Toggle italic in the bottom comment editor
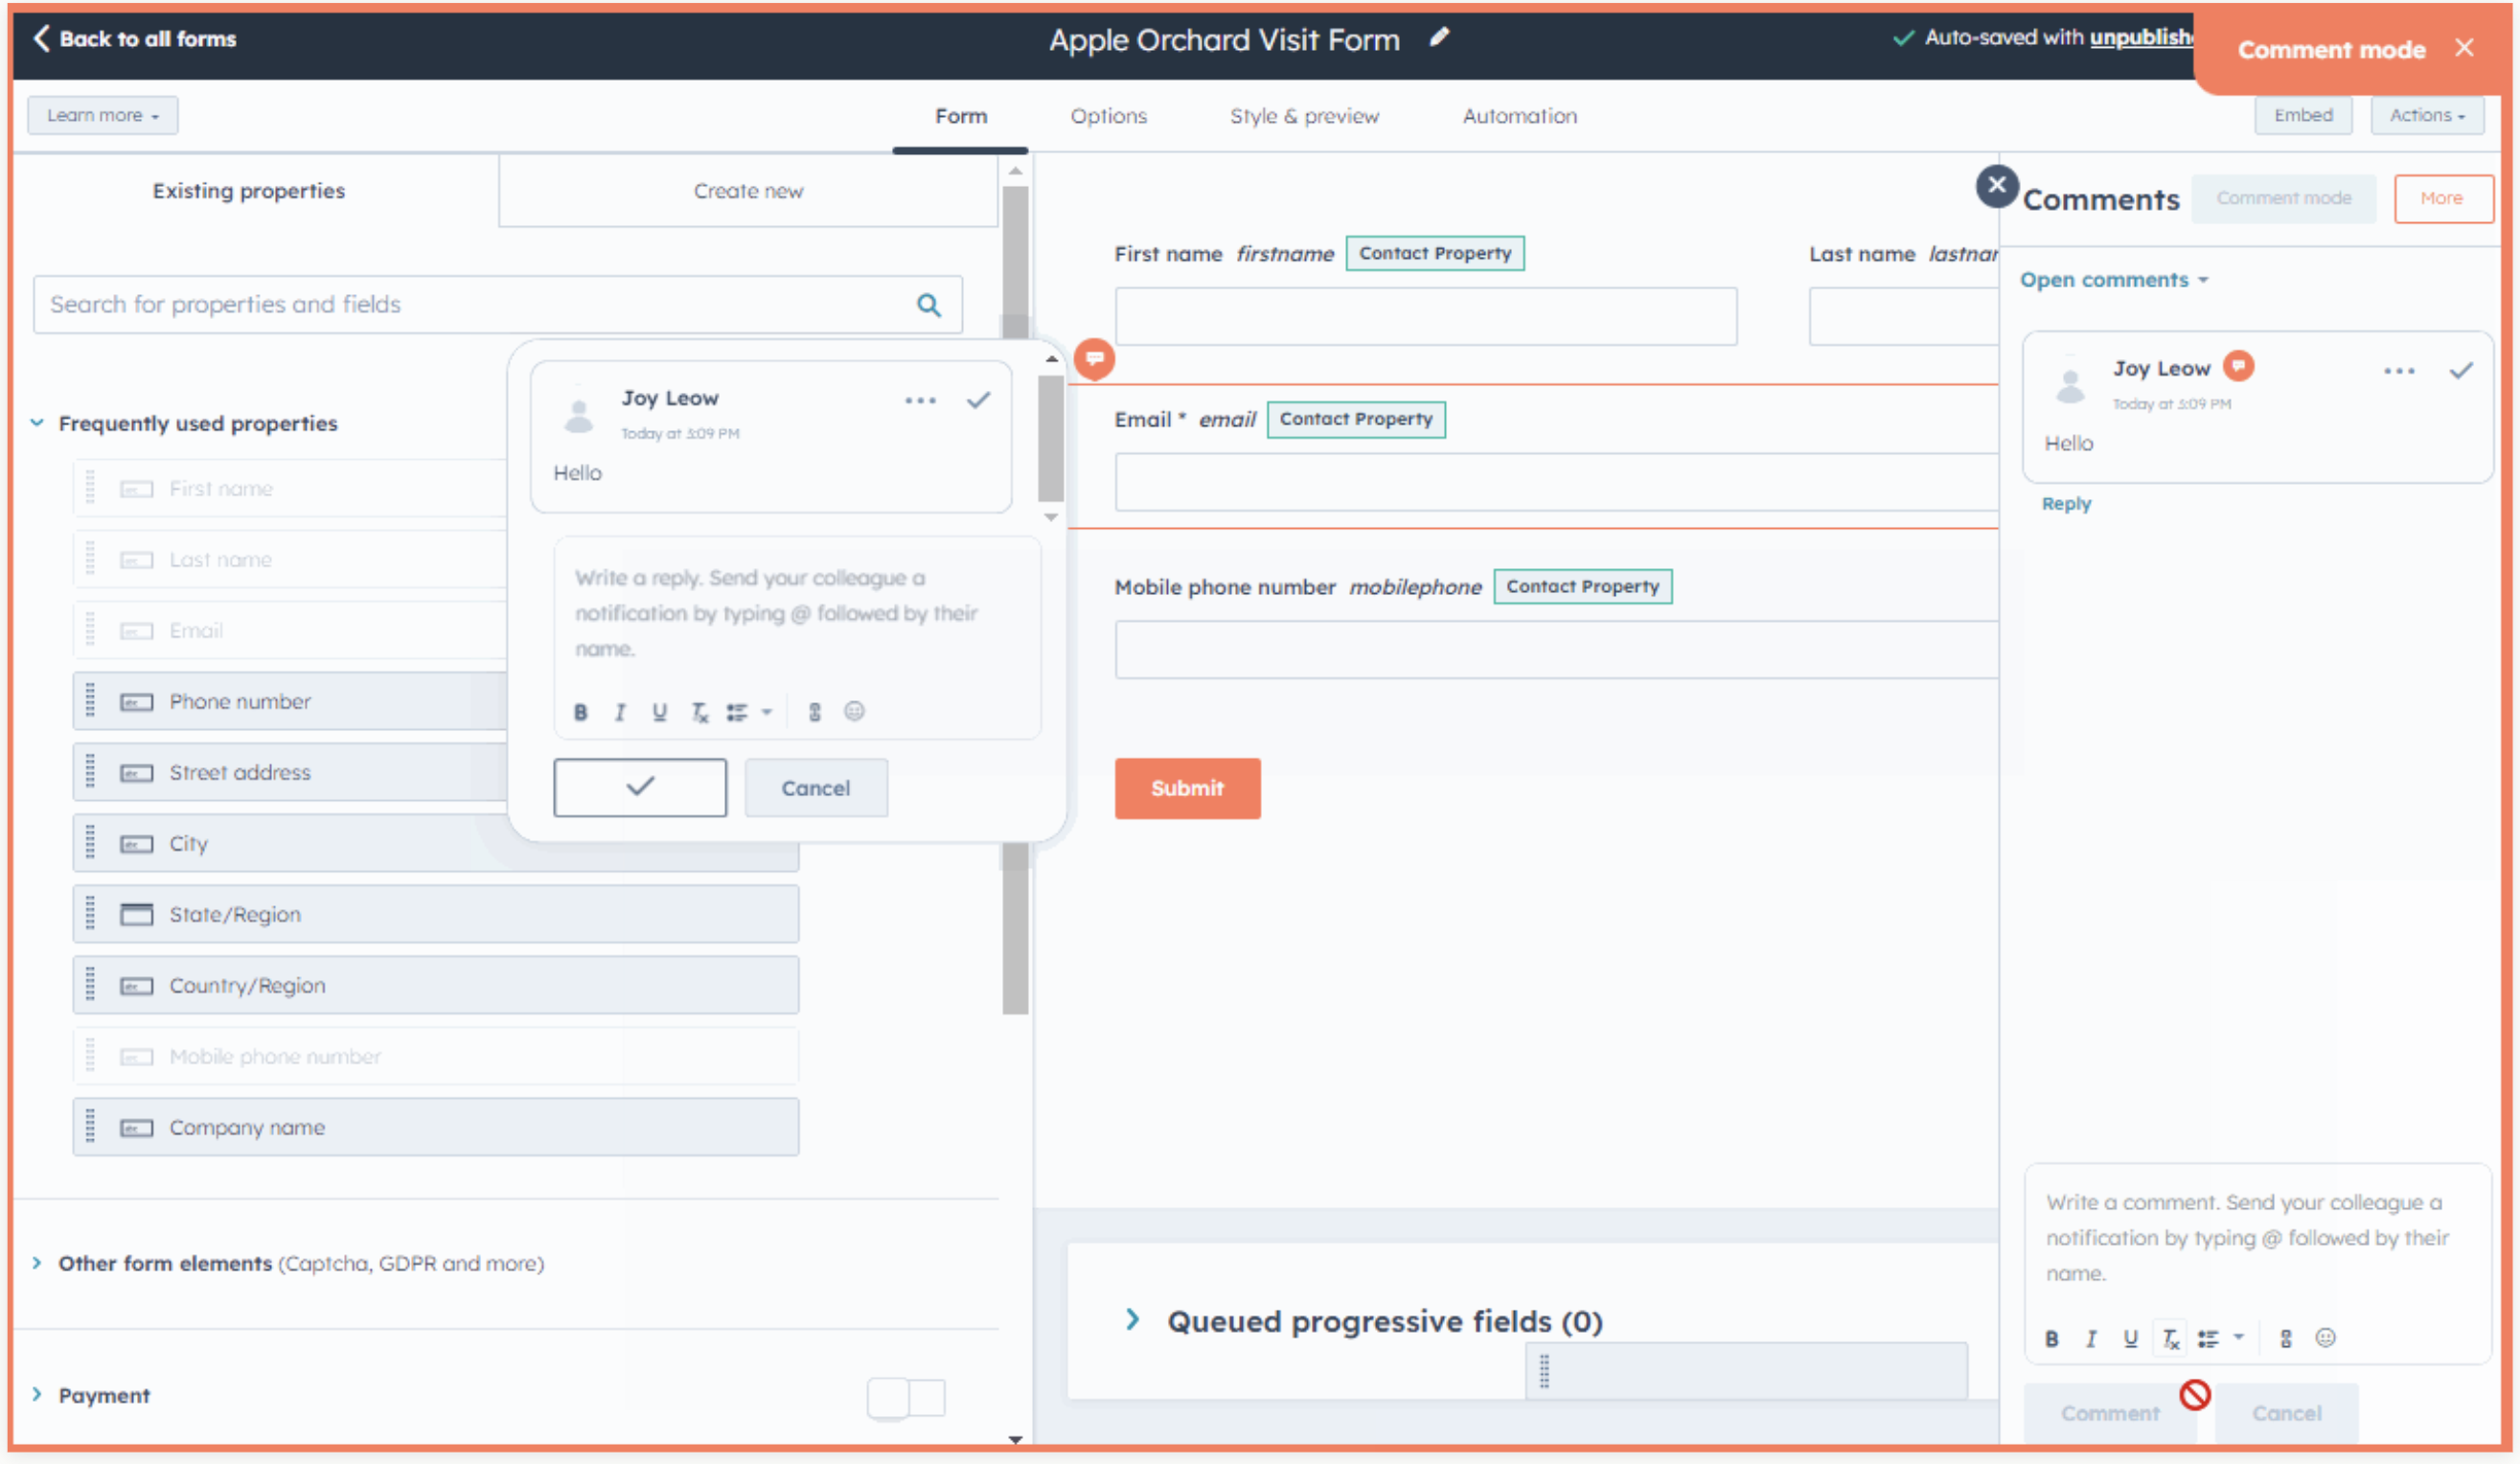2520x1464 pixels. coord(2090,1338)
